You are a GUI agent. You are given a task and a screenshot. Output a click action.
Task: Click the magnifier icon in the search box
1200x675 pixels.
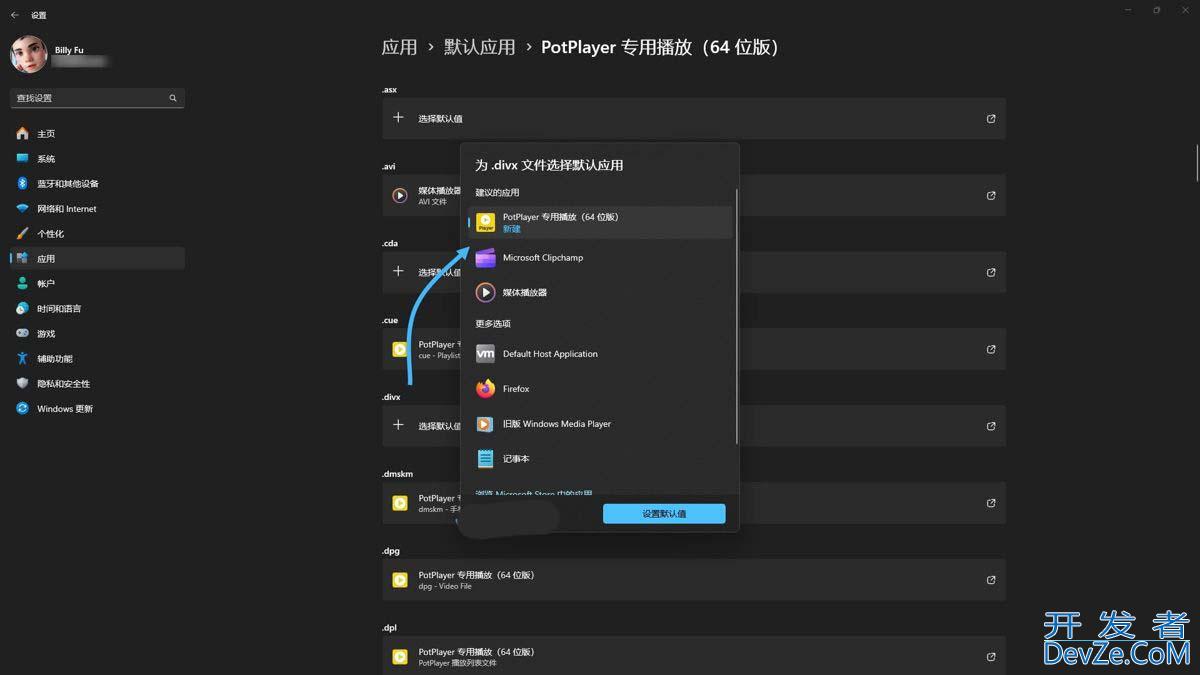pyautogui.click(x=173, y=98)
